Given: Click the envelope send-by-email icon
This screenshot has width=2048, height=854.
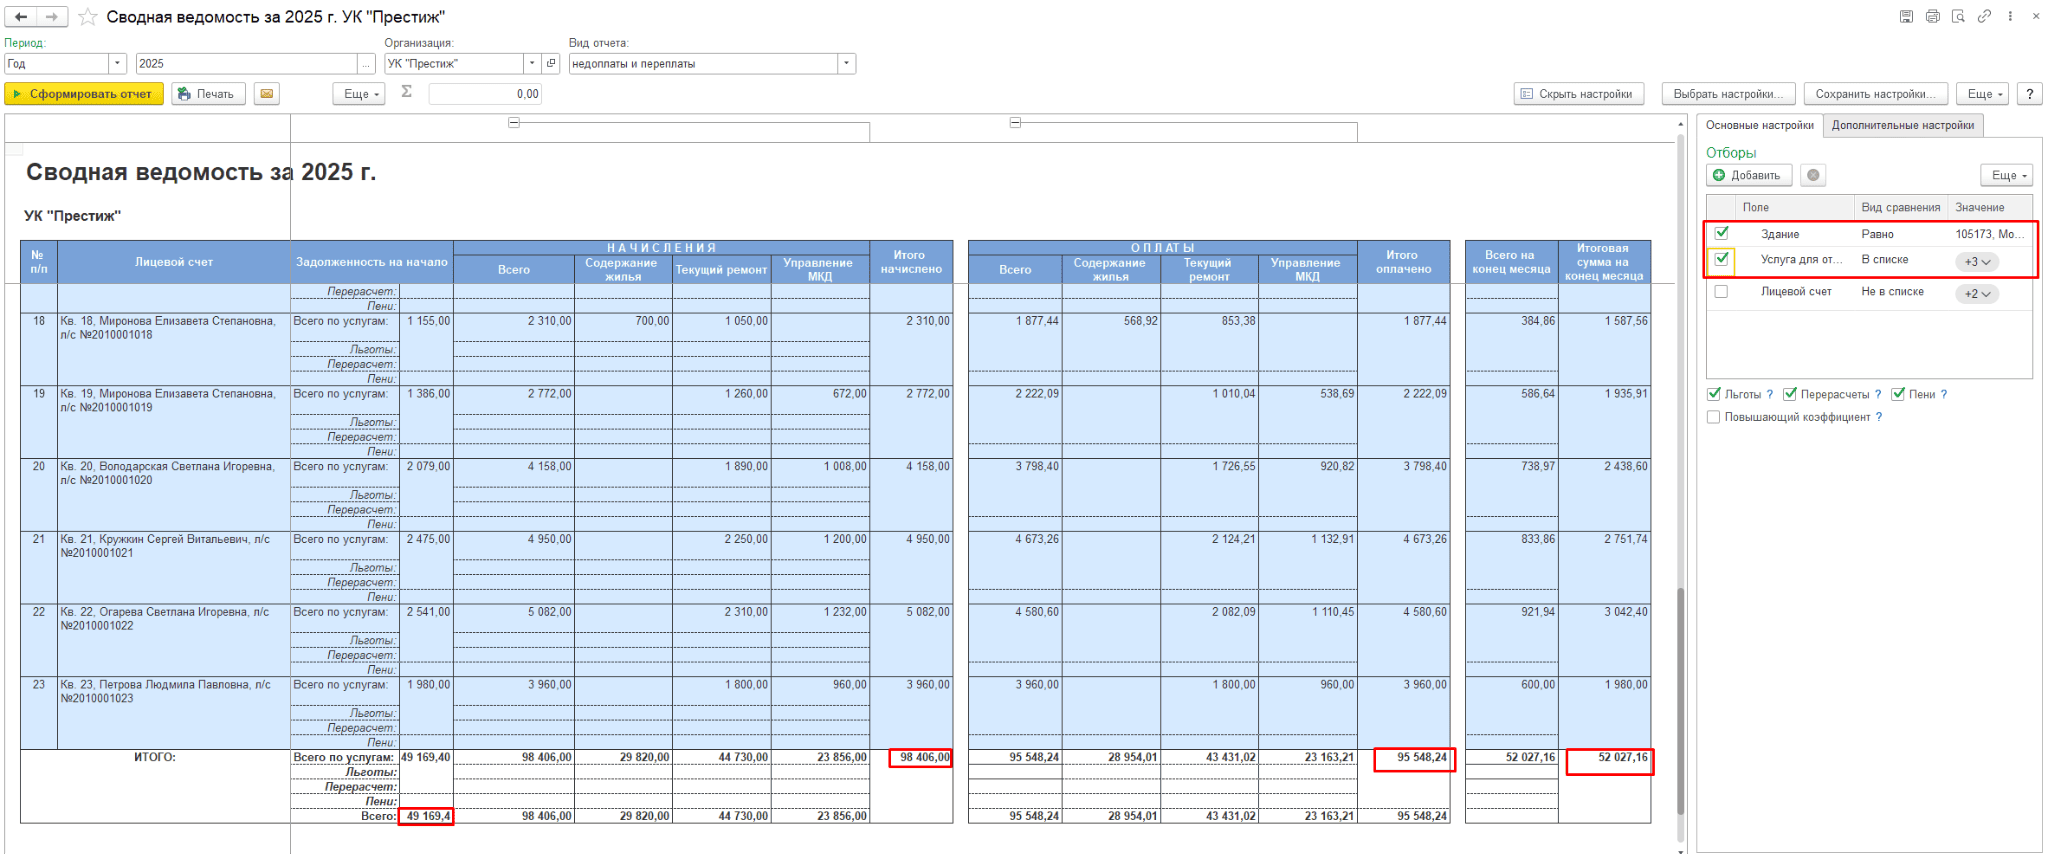Looking at the screenshot, I should click(266, 94).
